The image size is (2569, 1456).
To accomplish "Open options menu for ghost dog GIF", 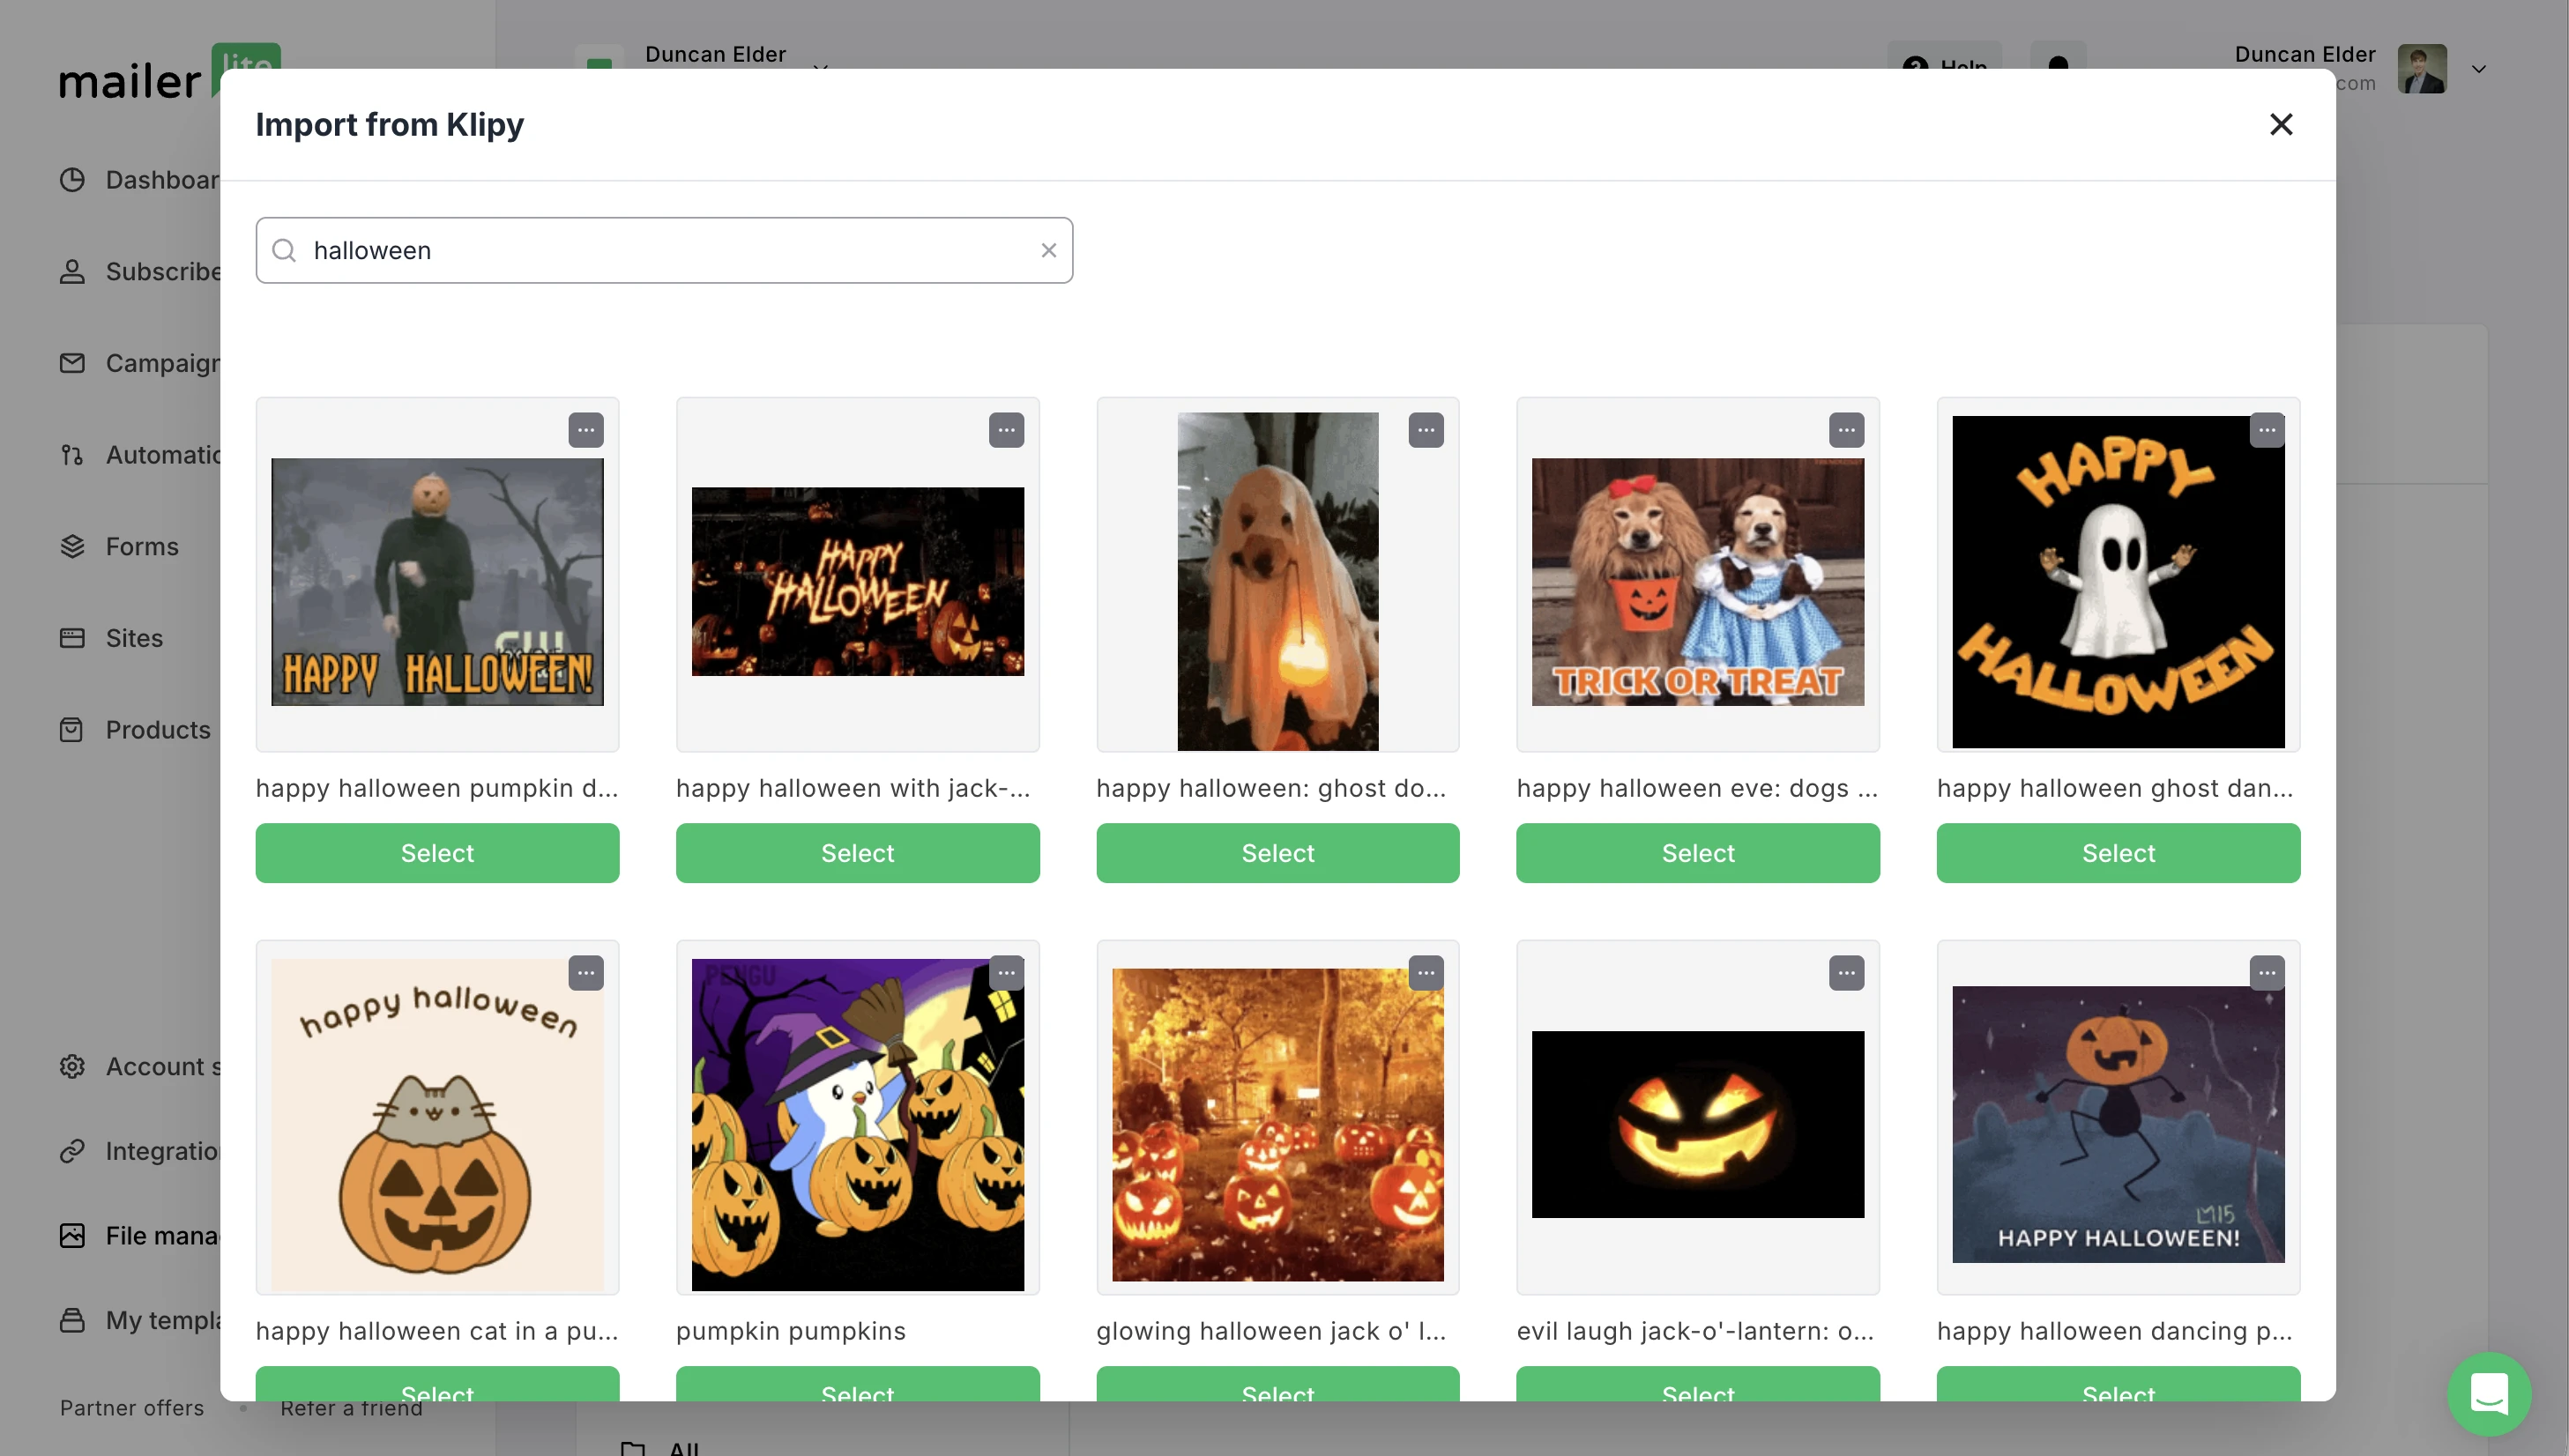I will click(x=1426, y=430).
